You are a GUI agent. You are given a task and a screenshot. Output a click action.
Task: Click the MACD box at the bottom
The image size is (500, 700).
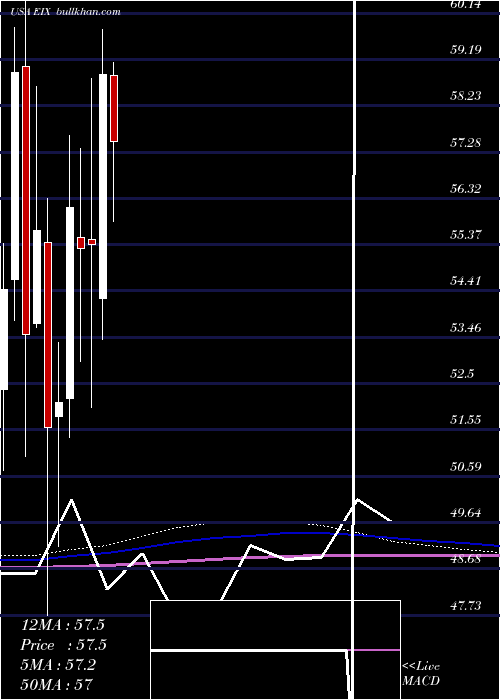point(275,650)
